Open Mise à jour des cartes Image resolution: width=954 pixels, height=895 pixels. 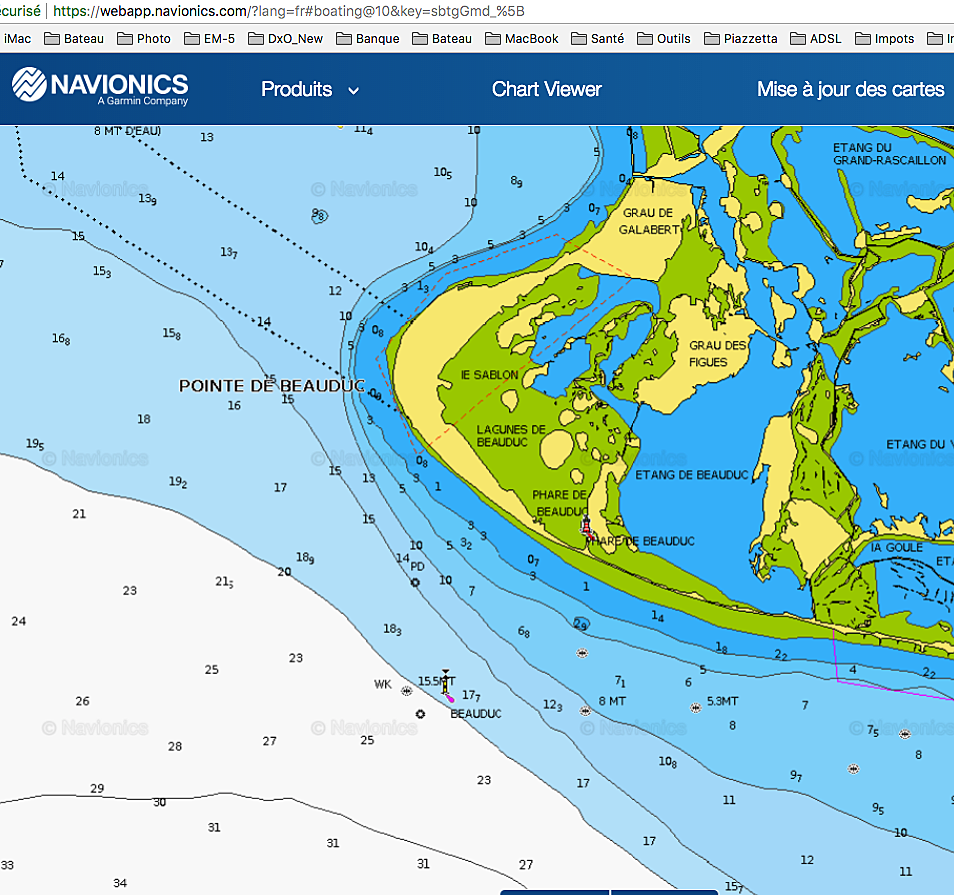(851, 89)
